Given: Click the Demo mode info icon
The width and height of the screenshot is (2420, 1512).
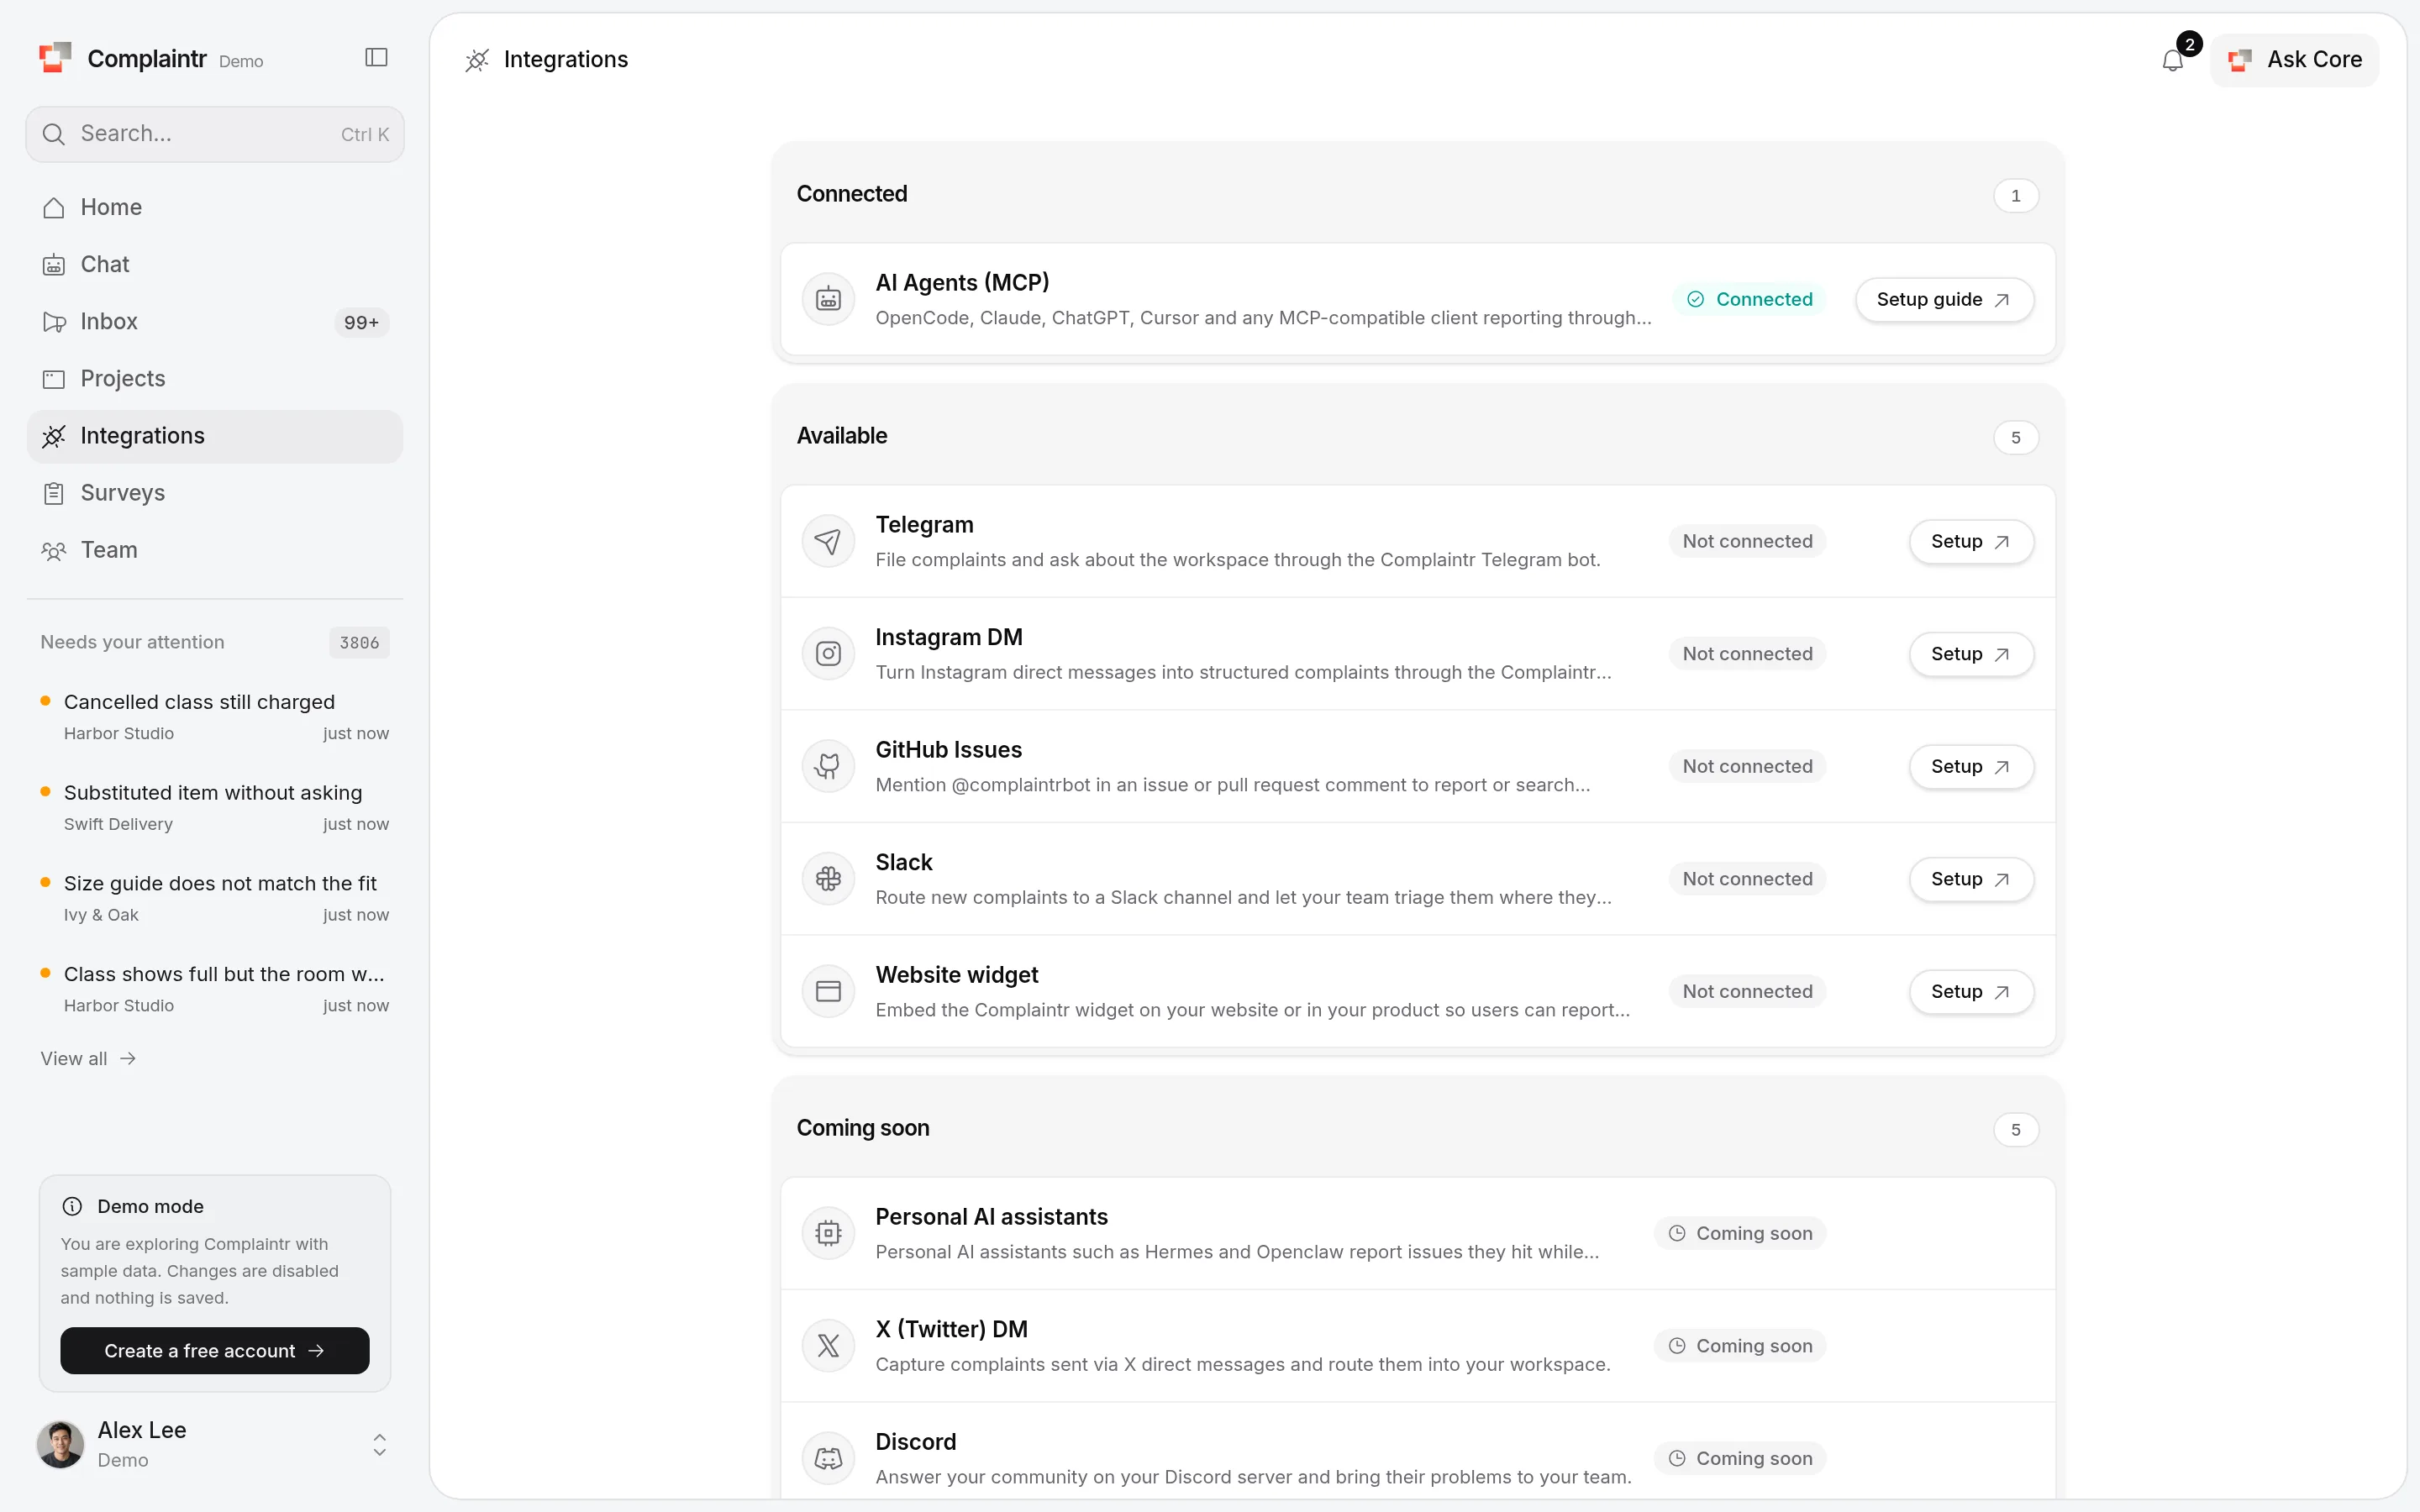Looking at the screenshot, I should [x=72, y=1206].
